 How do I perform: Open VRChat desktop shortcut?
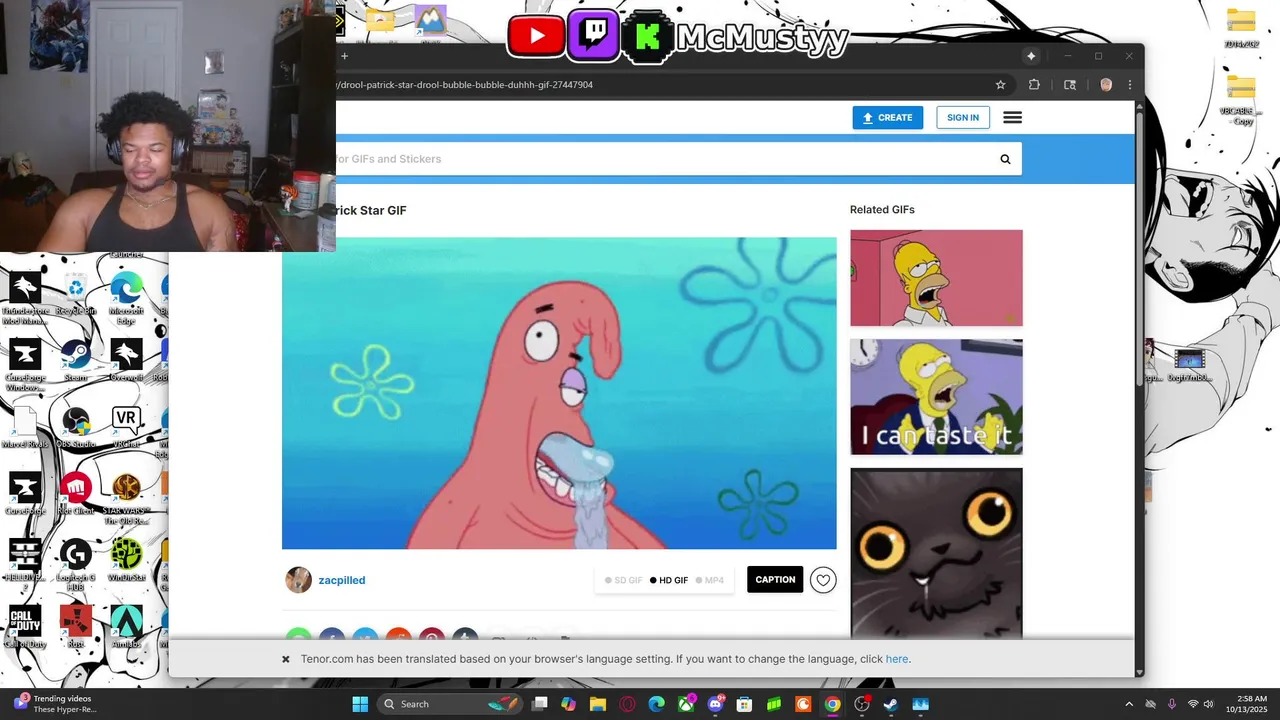coord(126,427)
